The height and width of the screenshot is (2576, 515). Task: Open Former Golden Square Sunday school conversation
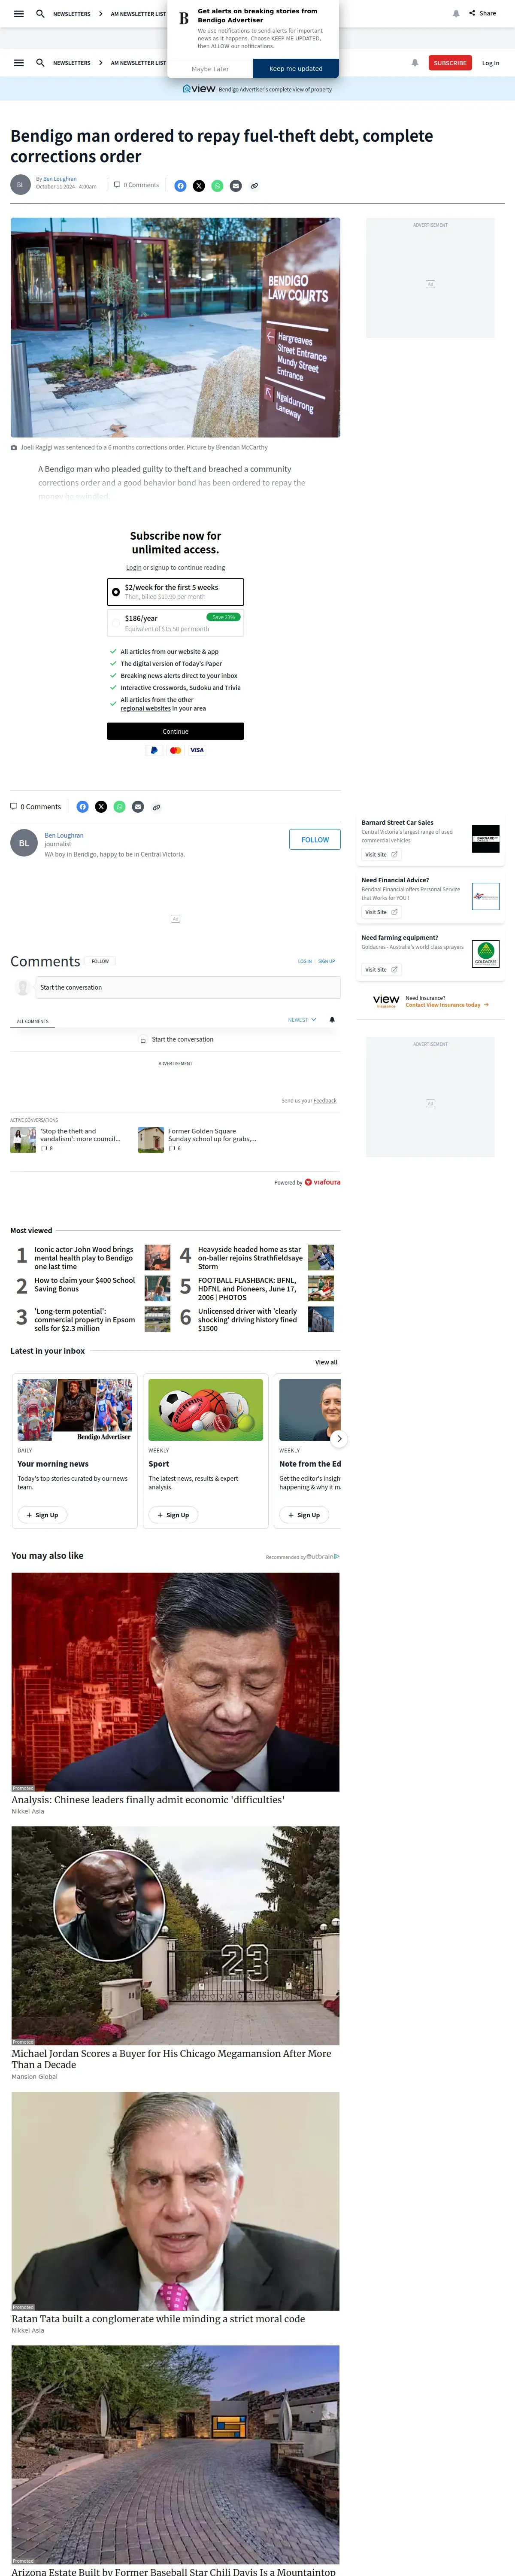pyautogui.click(x=212, y=1136)
